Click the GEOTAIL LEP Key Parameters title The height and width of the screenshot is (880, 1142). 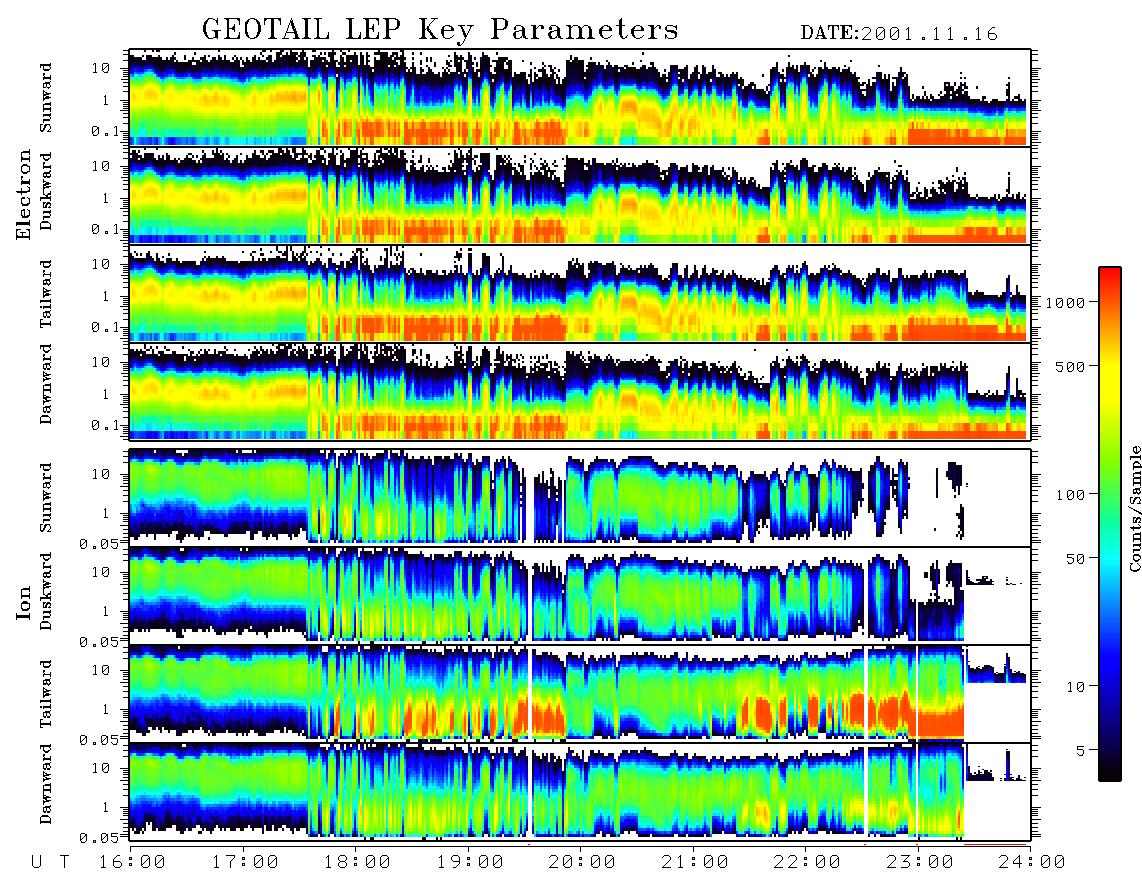coord(440,30)
